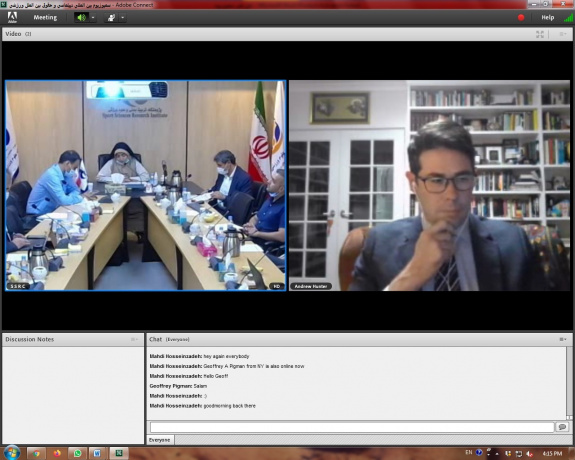Open the Help menu
This screenshot has height=460, width=575.
(547, 17)
